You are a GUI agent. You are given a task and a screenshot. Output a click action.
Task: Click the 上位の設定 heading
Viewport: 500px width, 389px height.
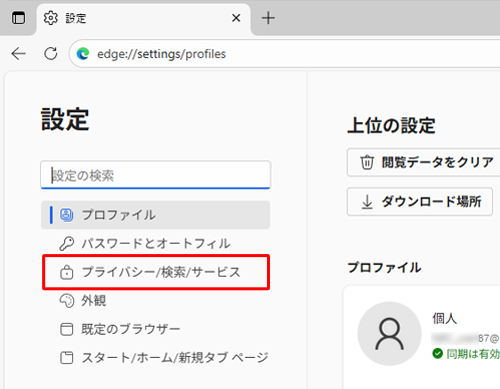(x=391, y=126)
